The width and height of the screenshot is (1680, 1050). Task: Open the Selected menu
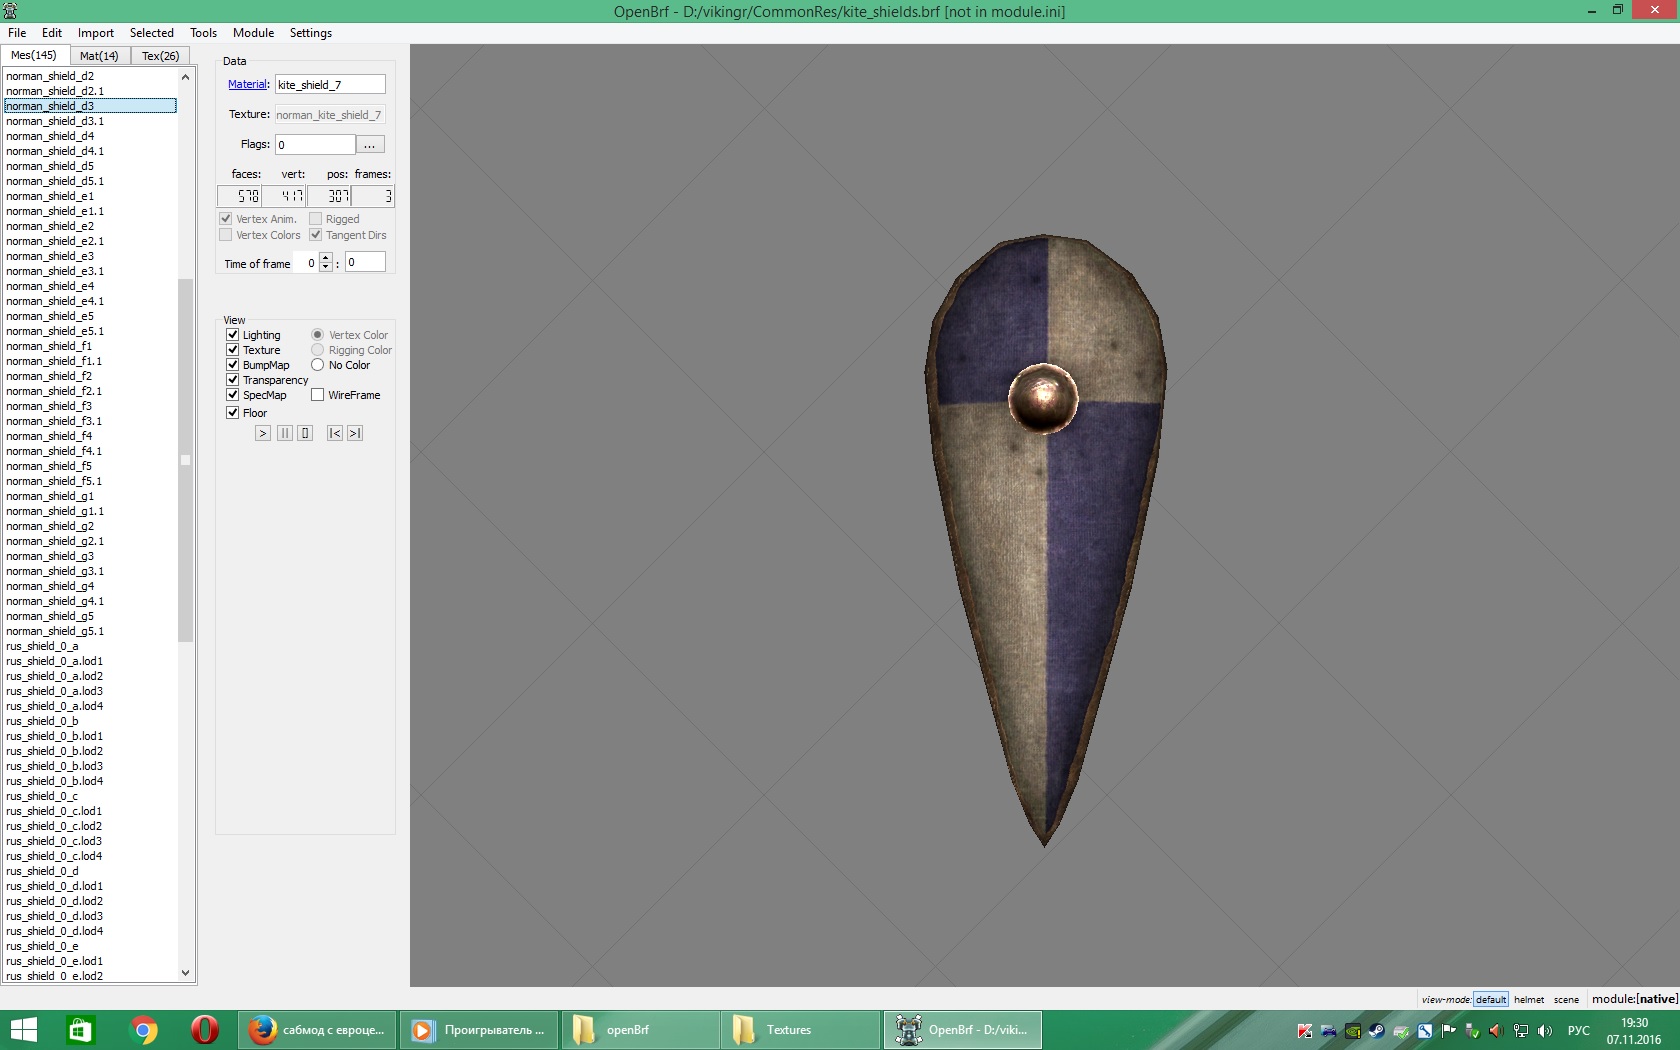pyautogui.click(x=152, y=33)
